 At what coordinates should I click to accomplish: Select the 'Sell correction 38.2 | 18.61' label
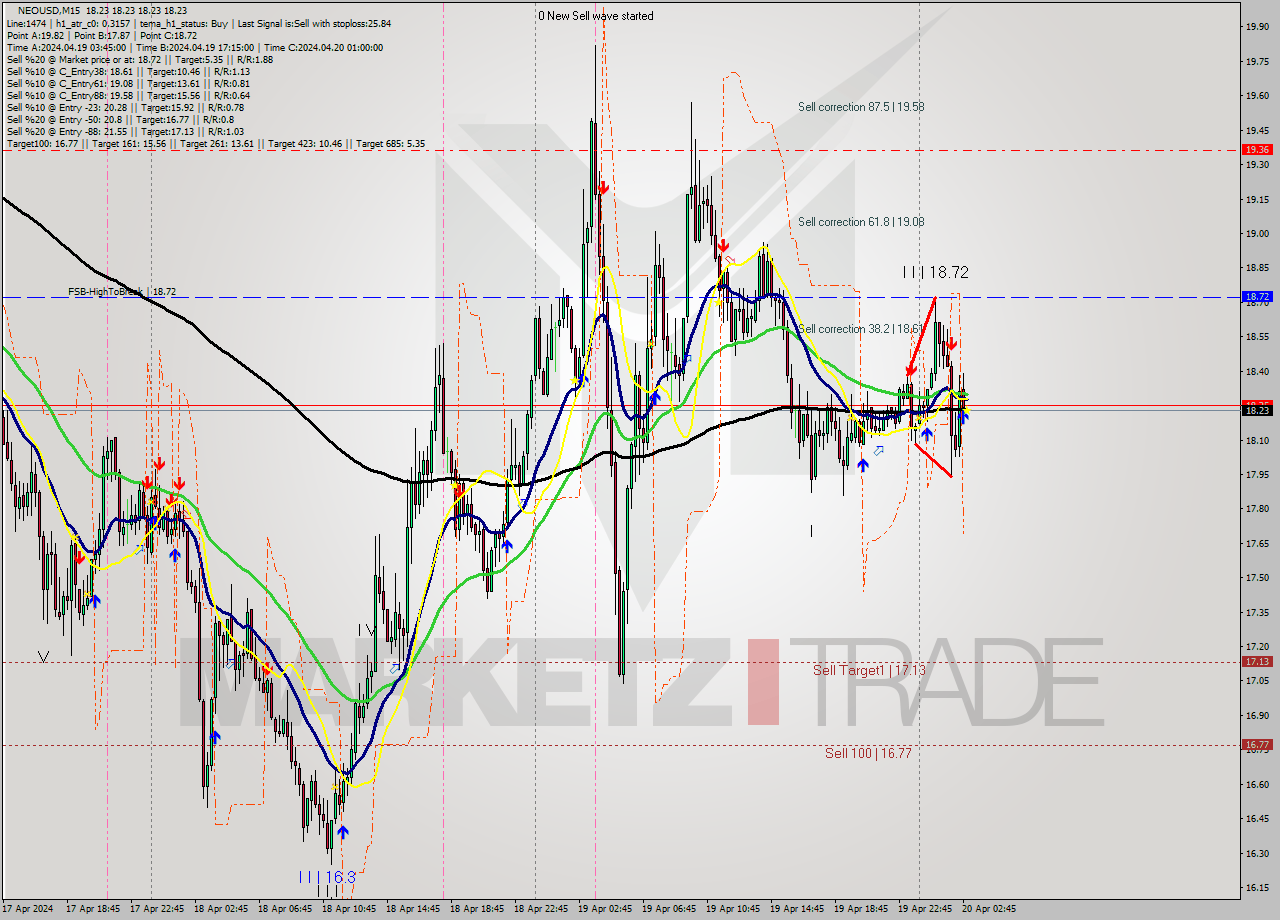coord(861,329)
